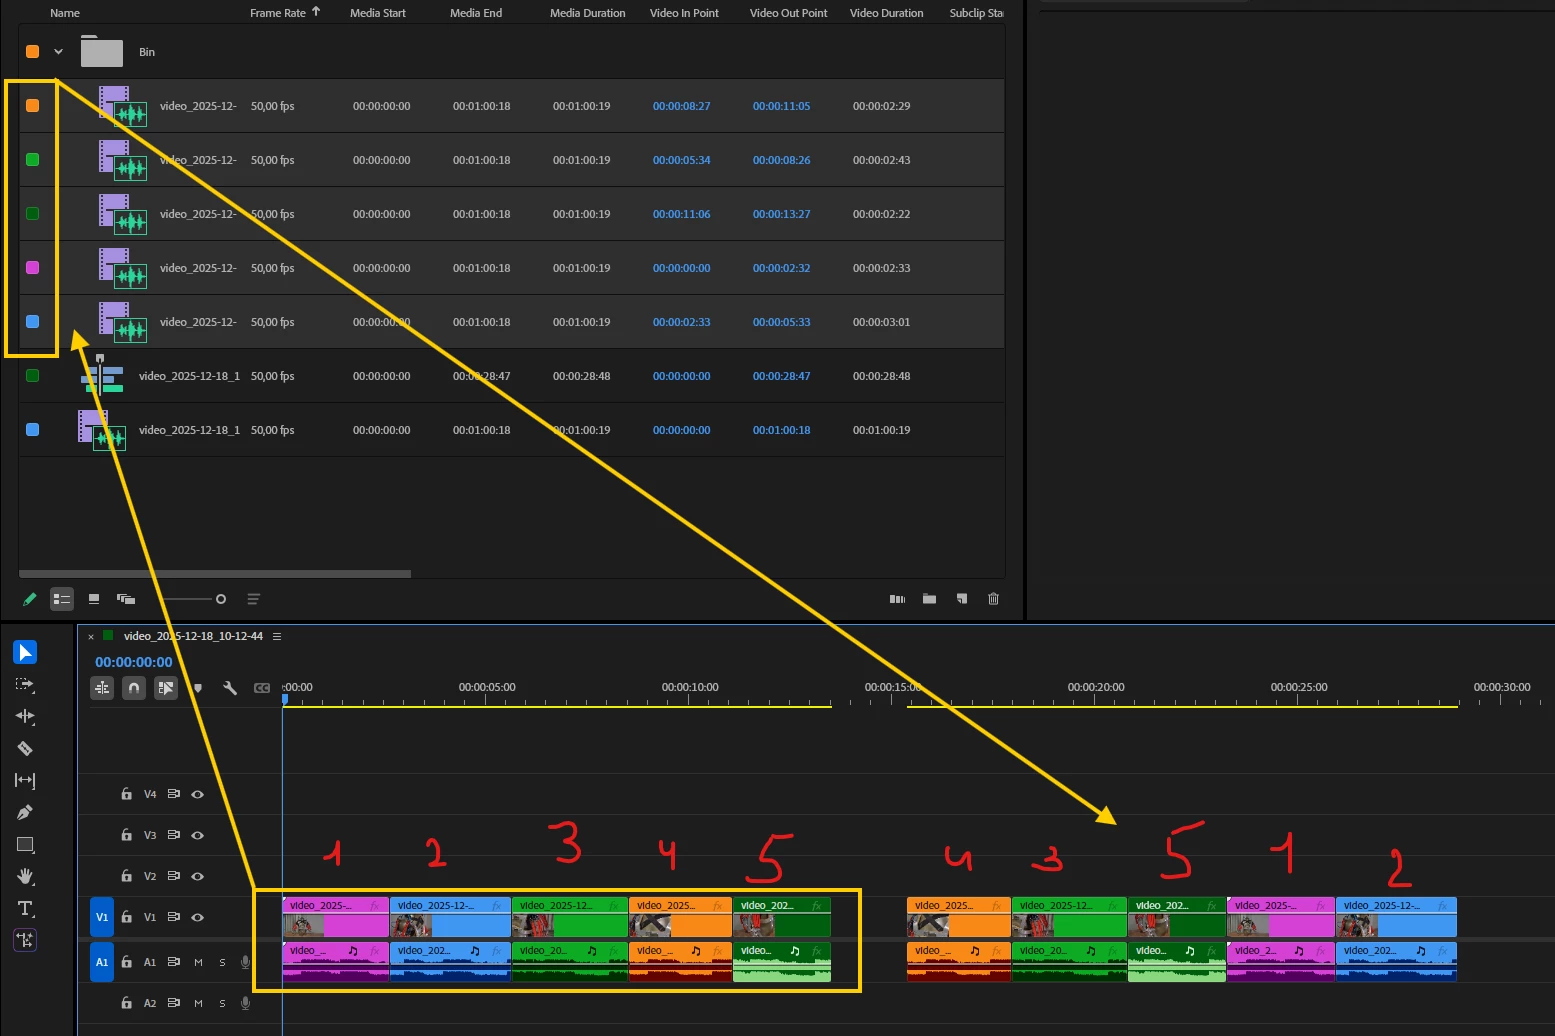Viewport: 1555px width, 1036px height.
Task: Click the voice-over record mic on A2
Action: [x=245, y=1003]
